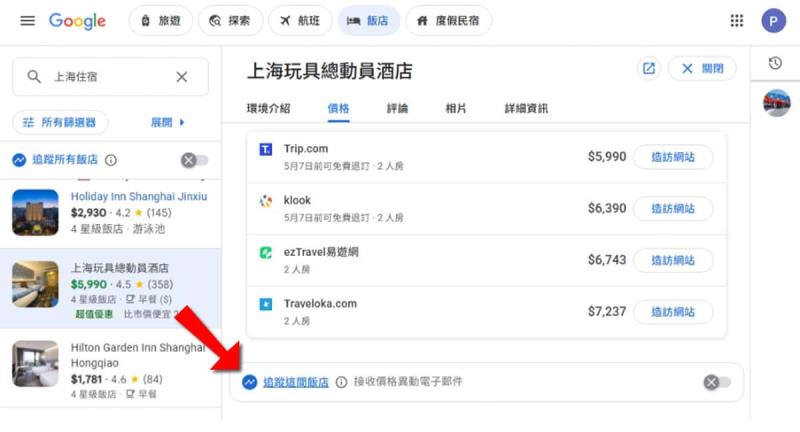Image resolution: width=800 pixels, height=432 pixels.
Task: Click the Traveloka.com logo icon
Action: pos(266,304)
